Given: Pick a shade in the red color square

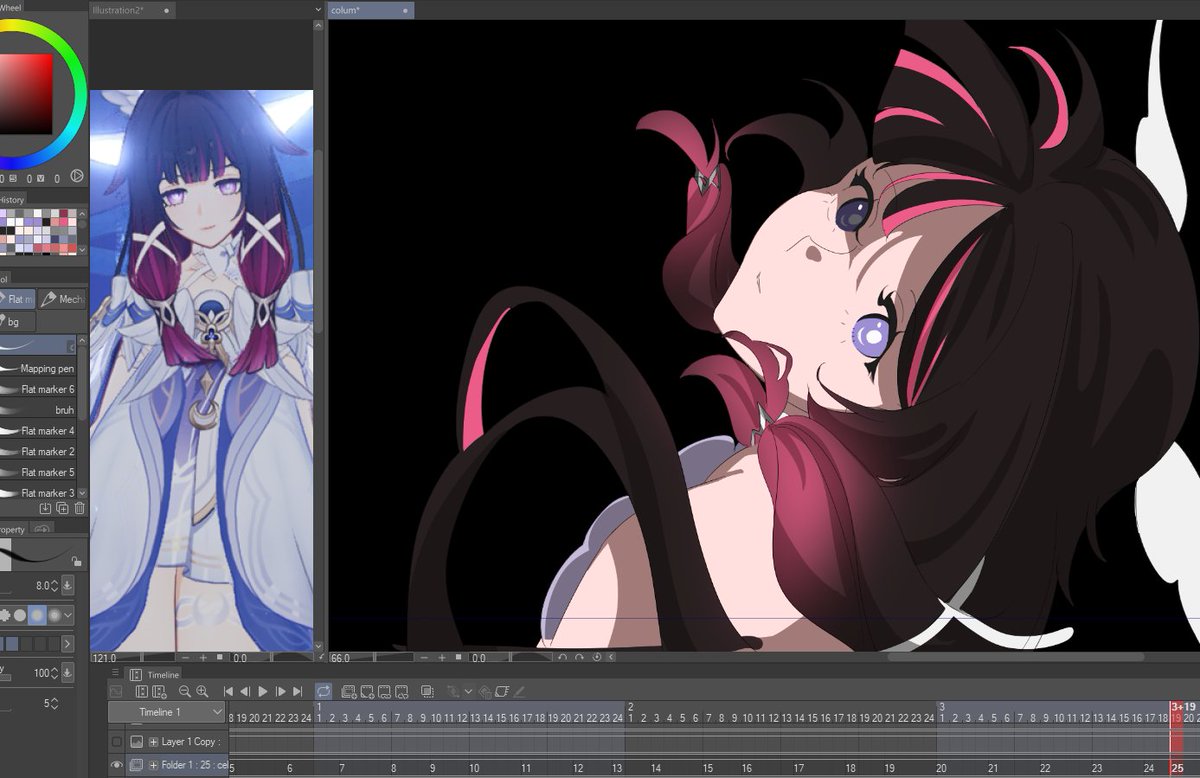Looking at the screenshot, I should 26,93.
